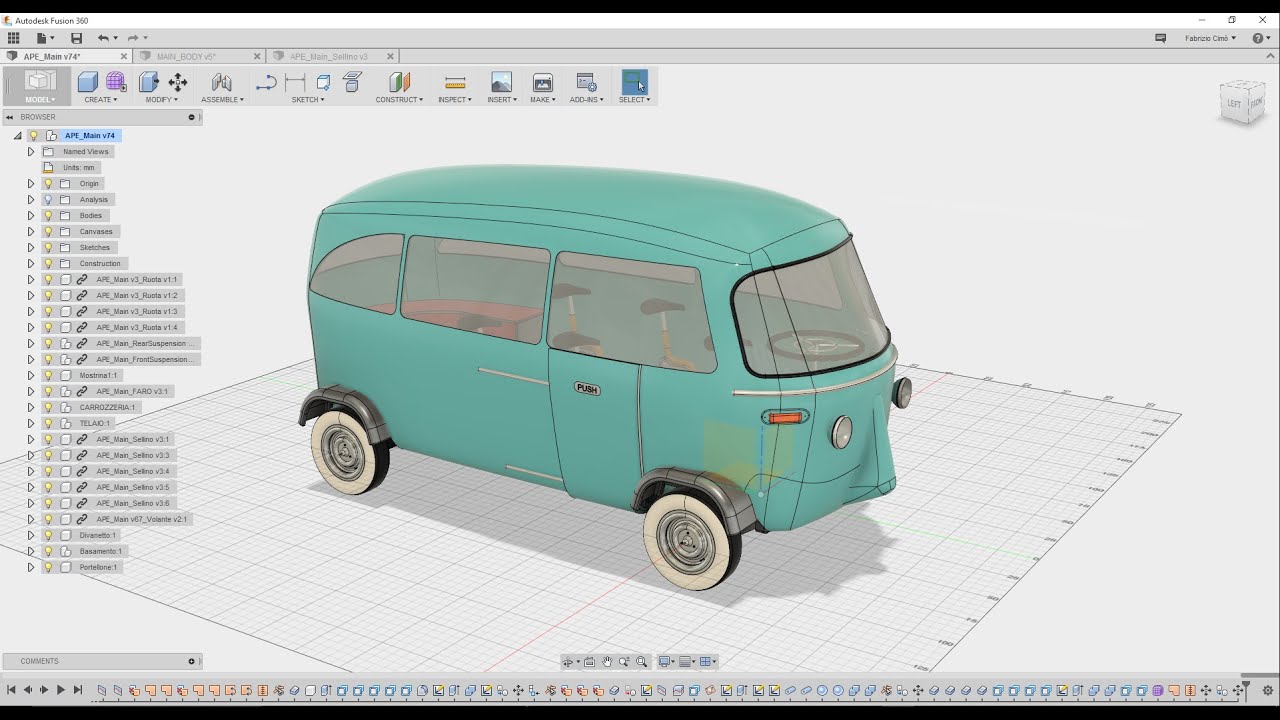Collapse the Browser panel with double arrows
Screen dimensions: 1280x720
[x=9, y=117]
